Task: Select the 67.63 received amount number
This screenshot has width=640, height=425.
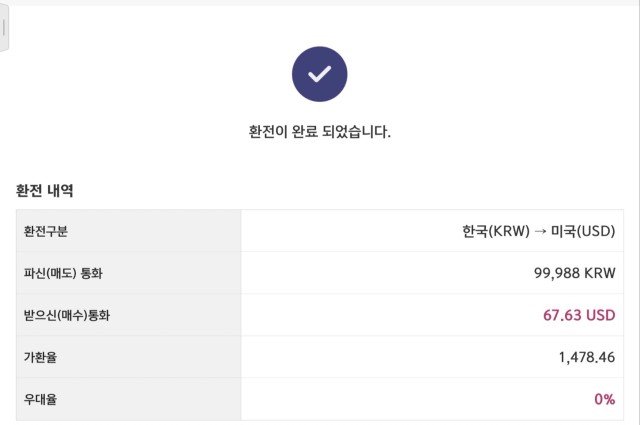Action: click(x=562, y=315)
